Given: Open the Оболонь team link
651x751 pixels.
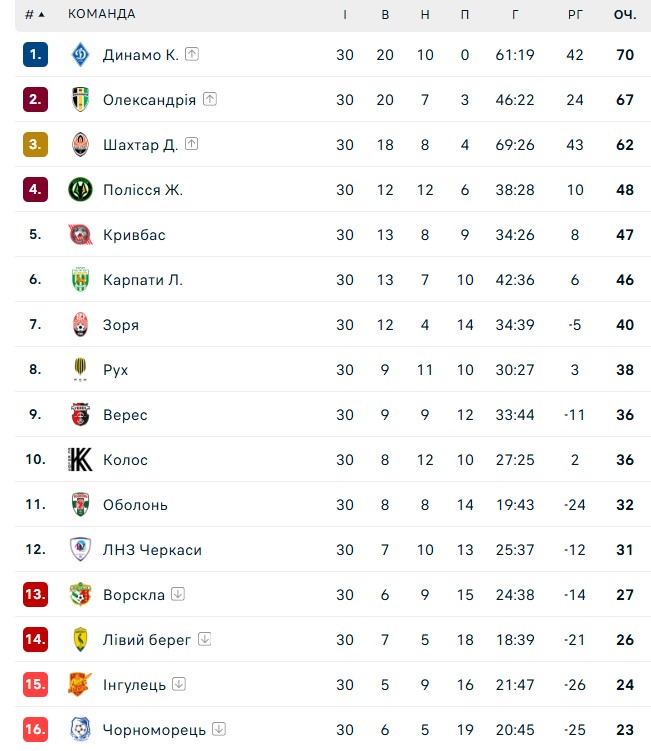Looking at the screenshot, I should point(135,505).
